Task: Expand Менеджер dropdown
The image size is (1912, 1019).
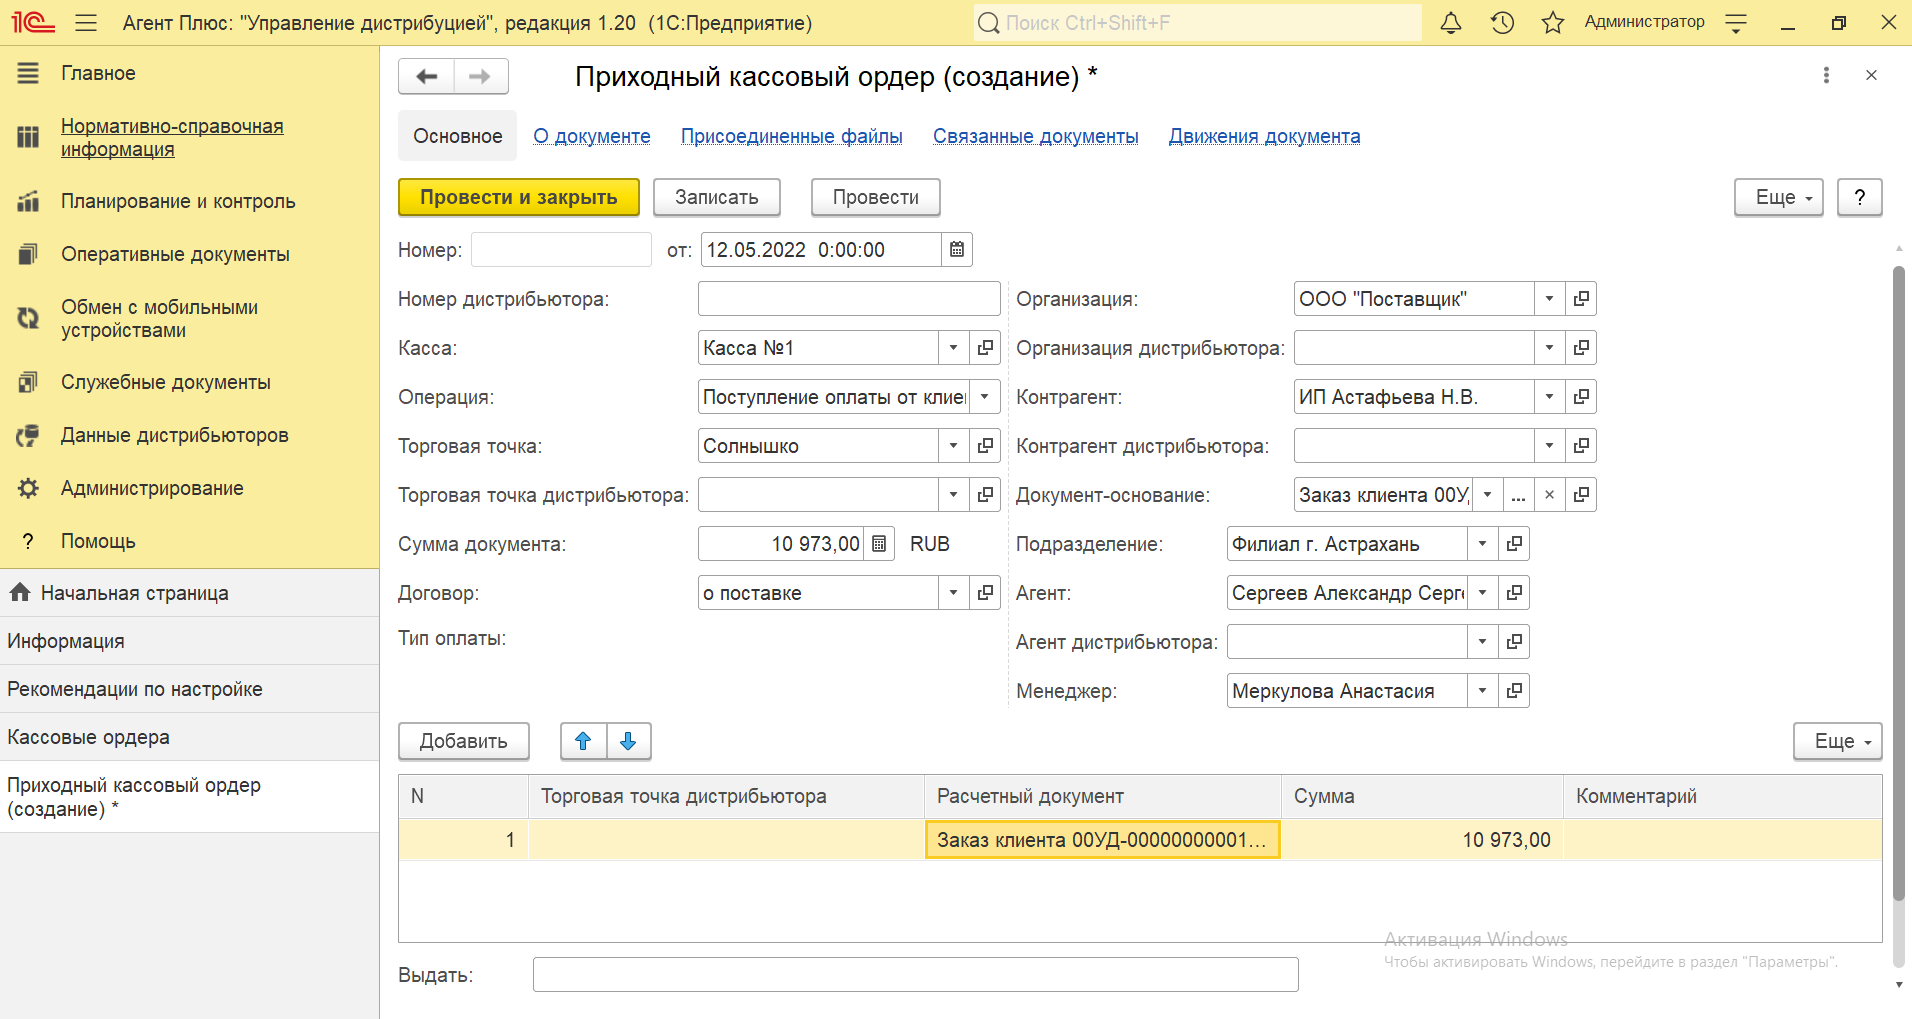Action: pyautogui.click(x=1482, y=691)
